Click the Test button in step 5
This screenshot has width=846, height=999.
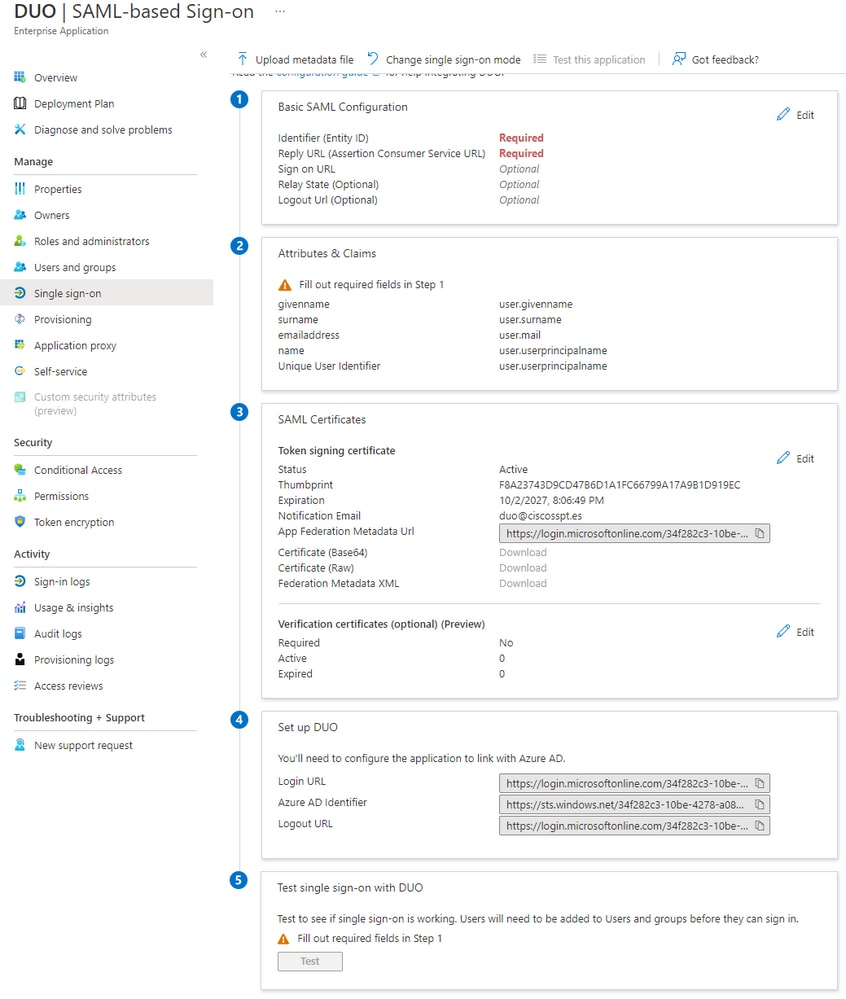310,961
